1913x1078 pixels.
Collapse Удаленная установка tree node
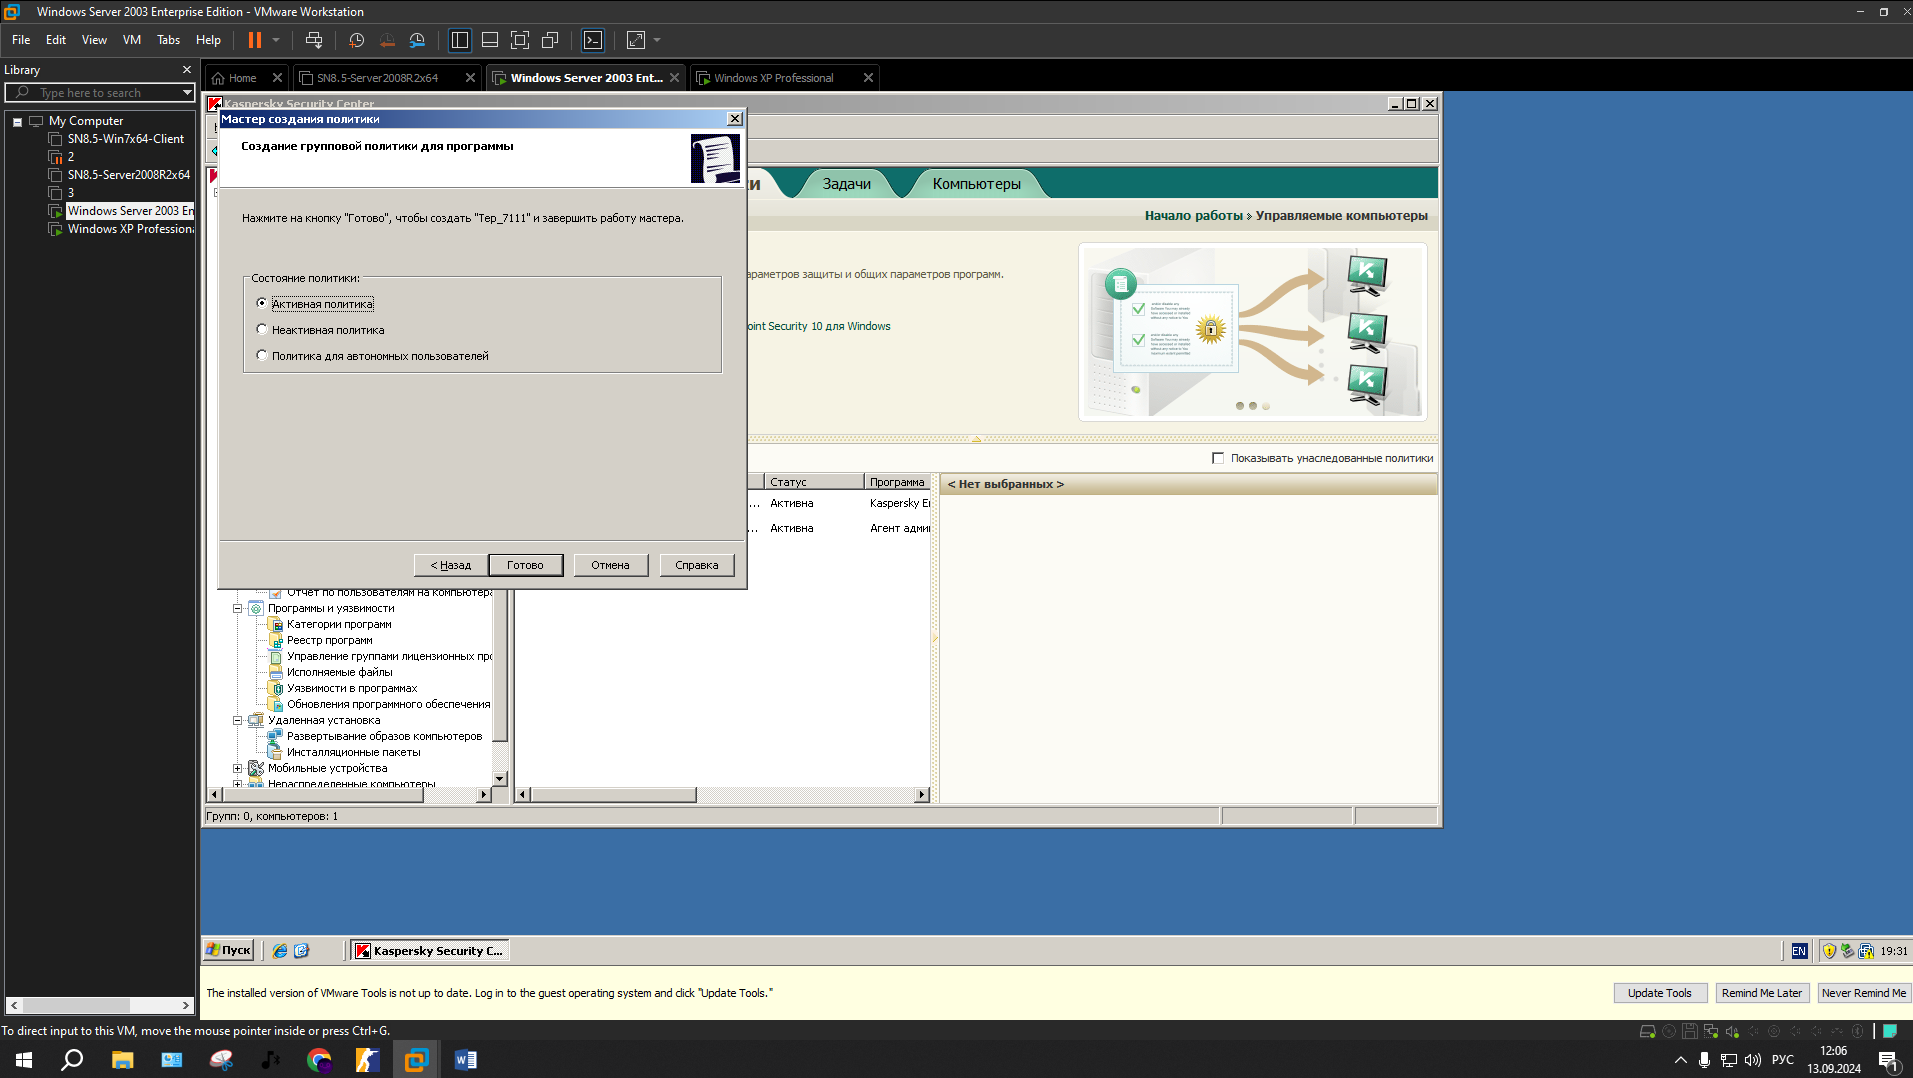point(238,720)
